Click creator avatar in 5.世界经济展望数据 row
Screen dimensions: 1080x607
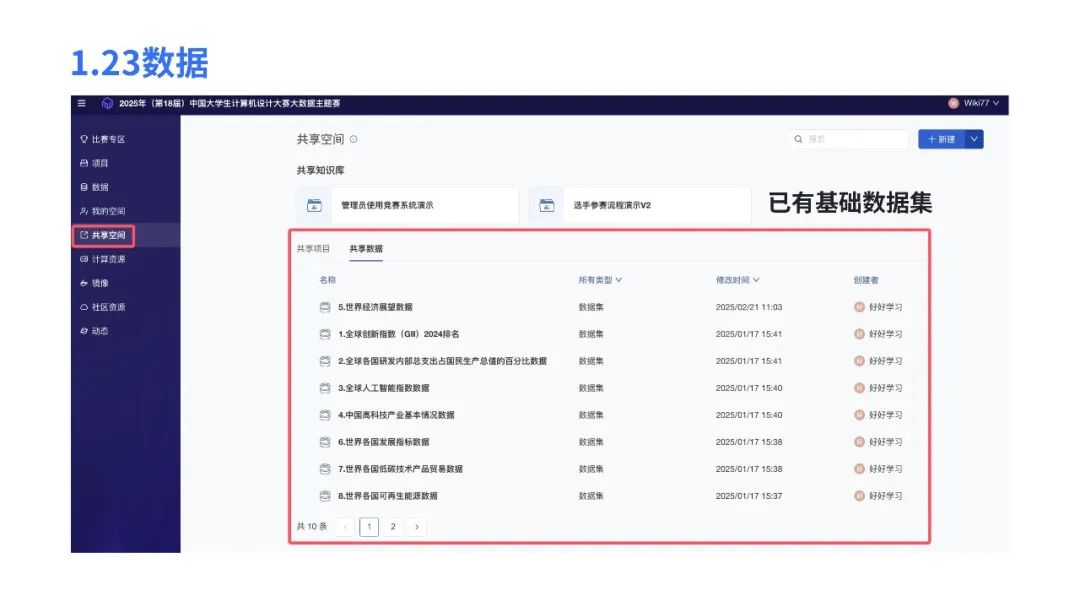point(859,307)
